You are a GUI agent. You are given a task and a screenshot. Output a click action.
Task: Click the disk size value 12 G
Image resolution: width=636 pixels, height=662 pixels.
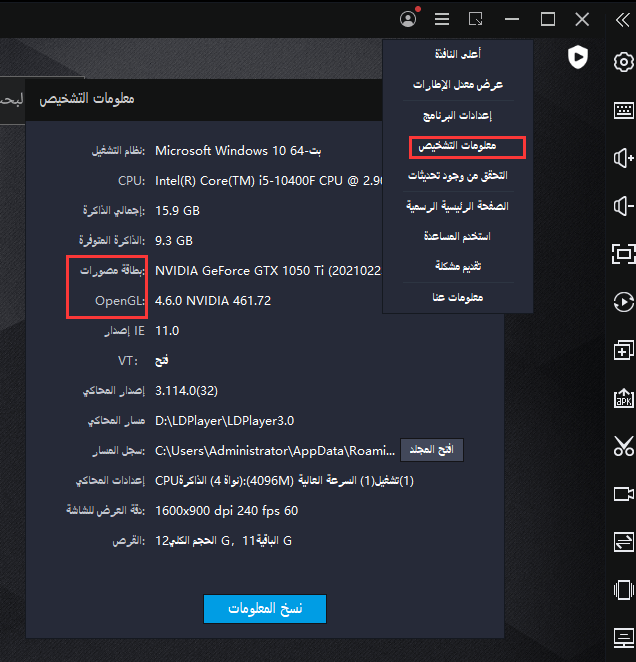[x=223, y=541]
